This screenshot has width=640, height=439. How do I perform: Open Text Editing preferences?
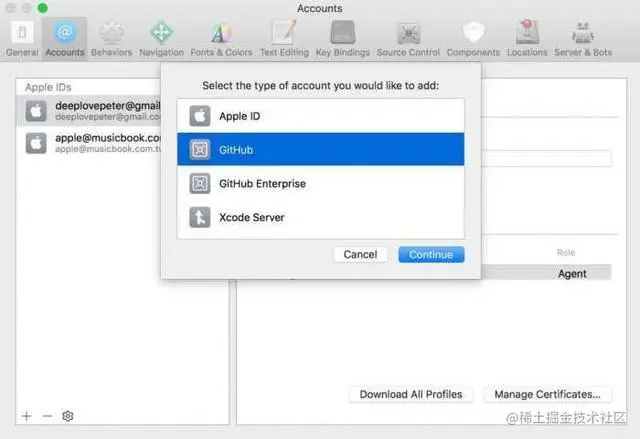pyautogui.click(x=284, y=40)
